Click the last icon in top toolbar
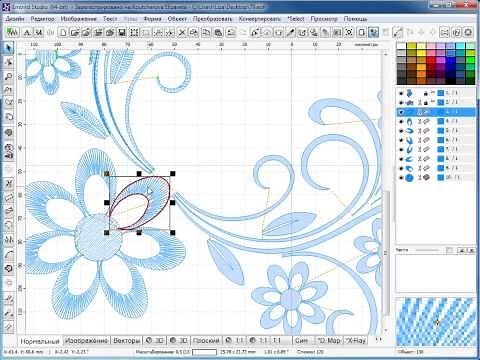480x360 pixels. pos(468,33)
